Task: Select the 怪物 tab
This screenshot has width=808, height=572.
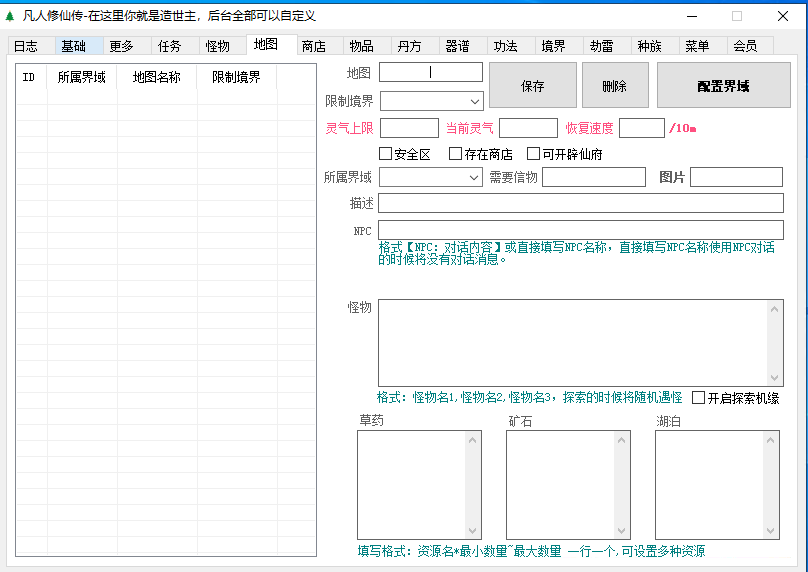Action: (223, 46)
